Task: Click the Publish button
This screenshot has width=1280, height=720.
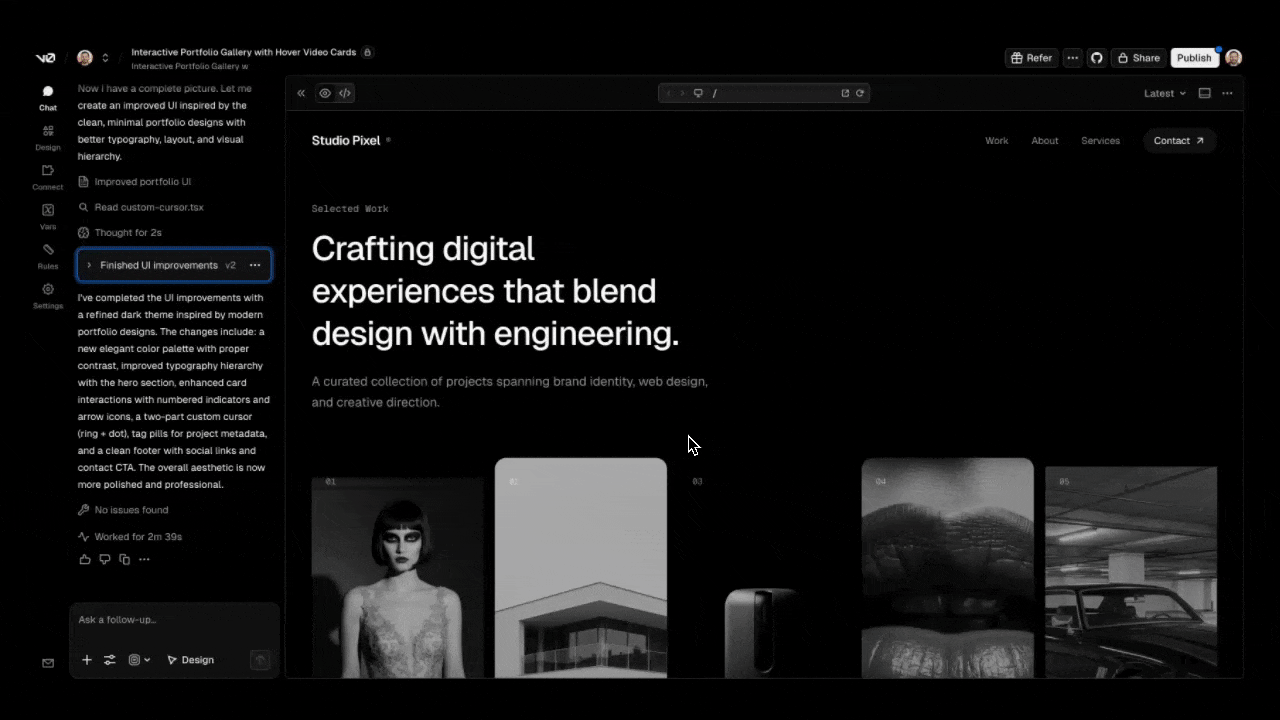Action: tap(1194, 57)
